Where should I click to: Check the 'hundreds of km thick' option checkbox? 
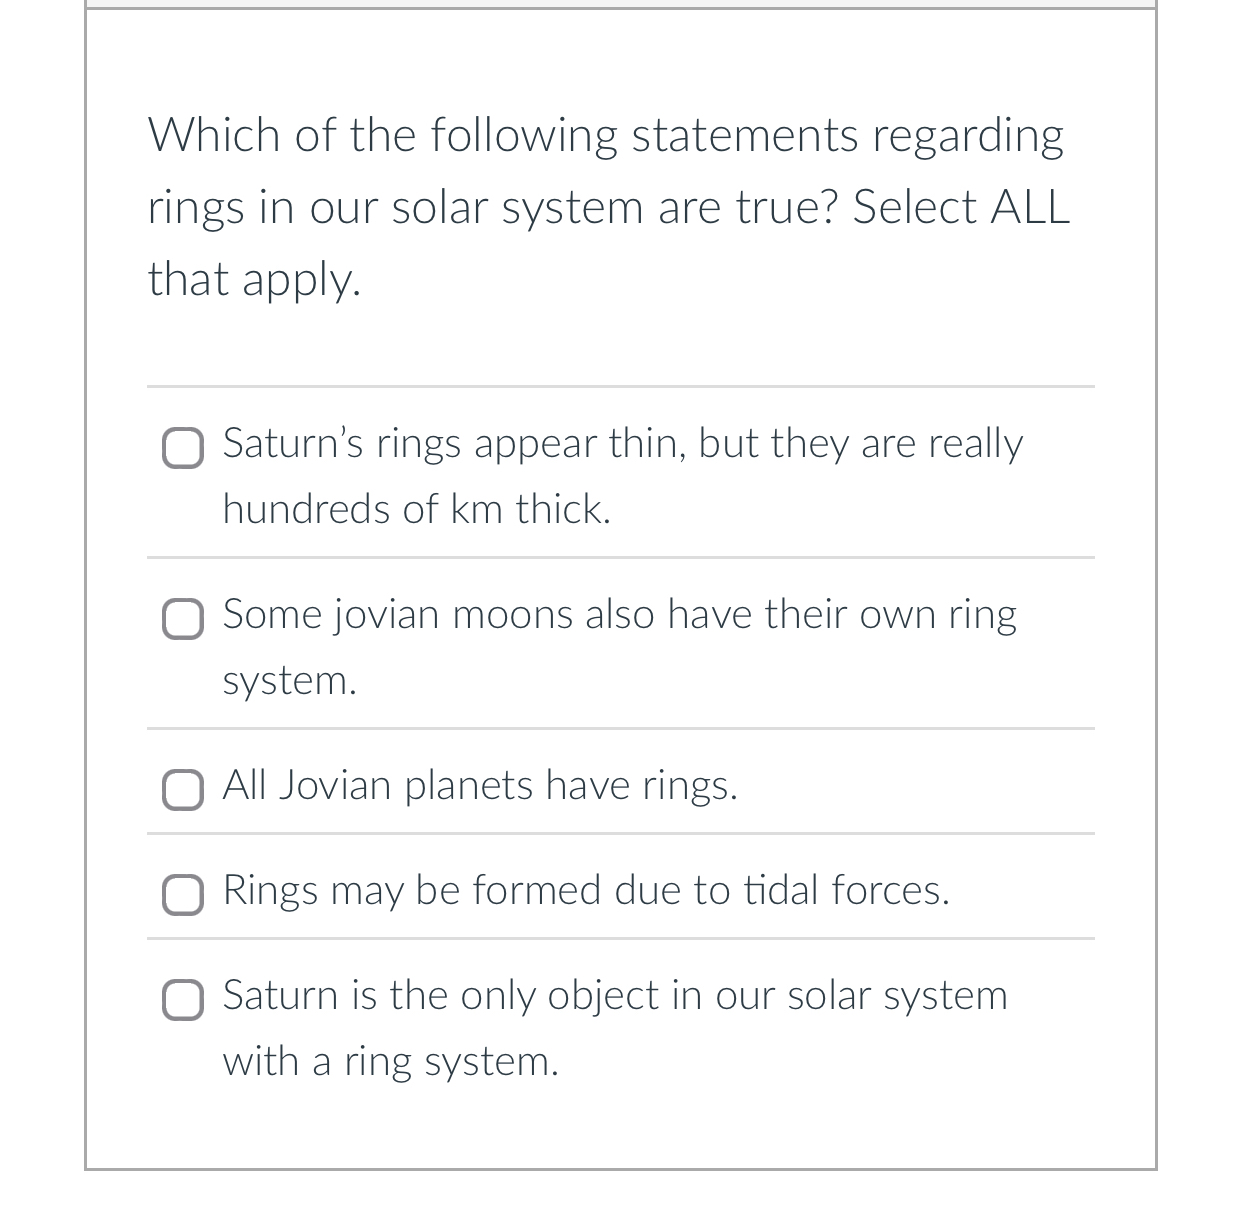click(x=183, y=449)
